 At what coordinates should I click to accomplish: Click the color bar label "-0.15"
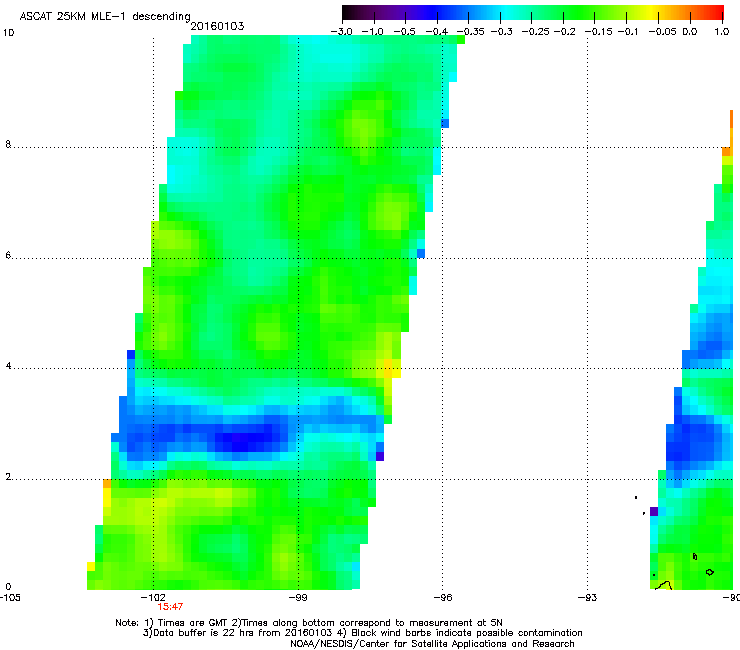pos(598,32)
